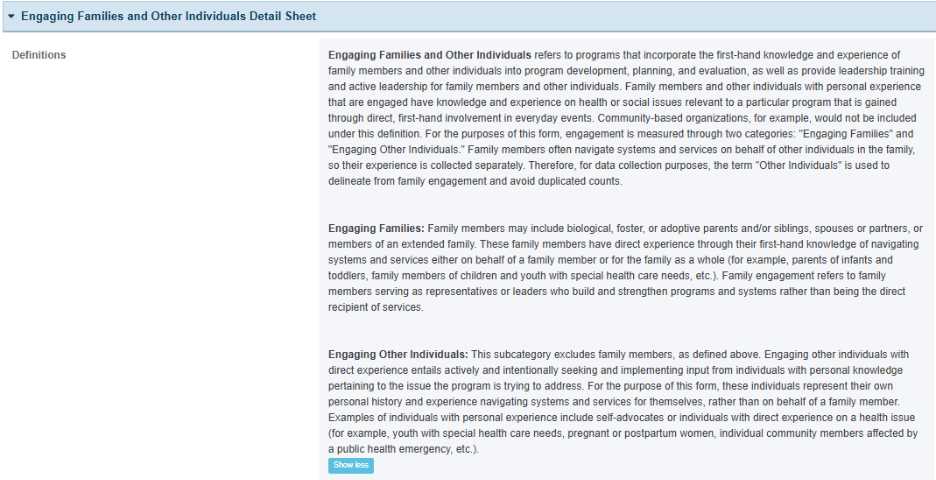Select the Definitions field label
This screenshot has width=936, height=480.
tap(39, 55)
